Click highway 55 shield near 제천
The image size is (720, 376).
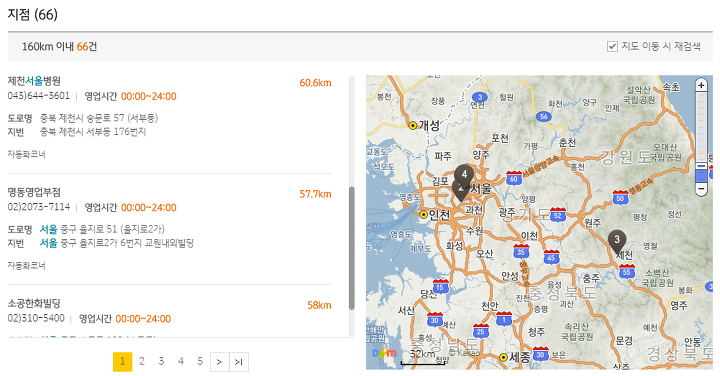click(627, 271)
